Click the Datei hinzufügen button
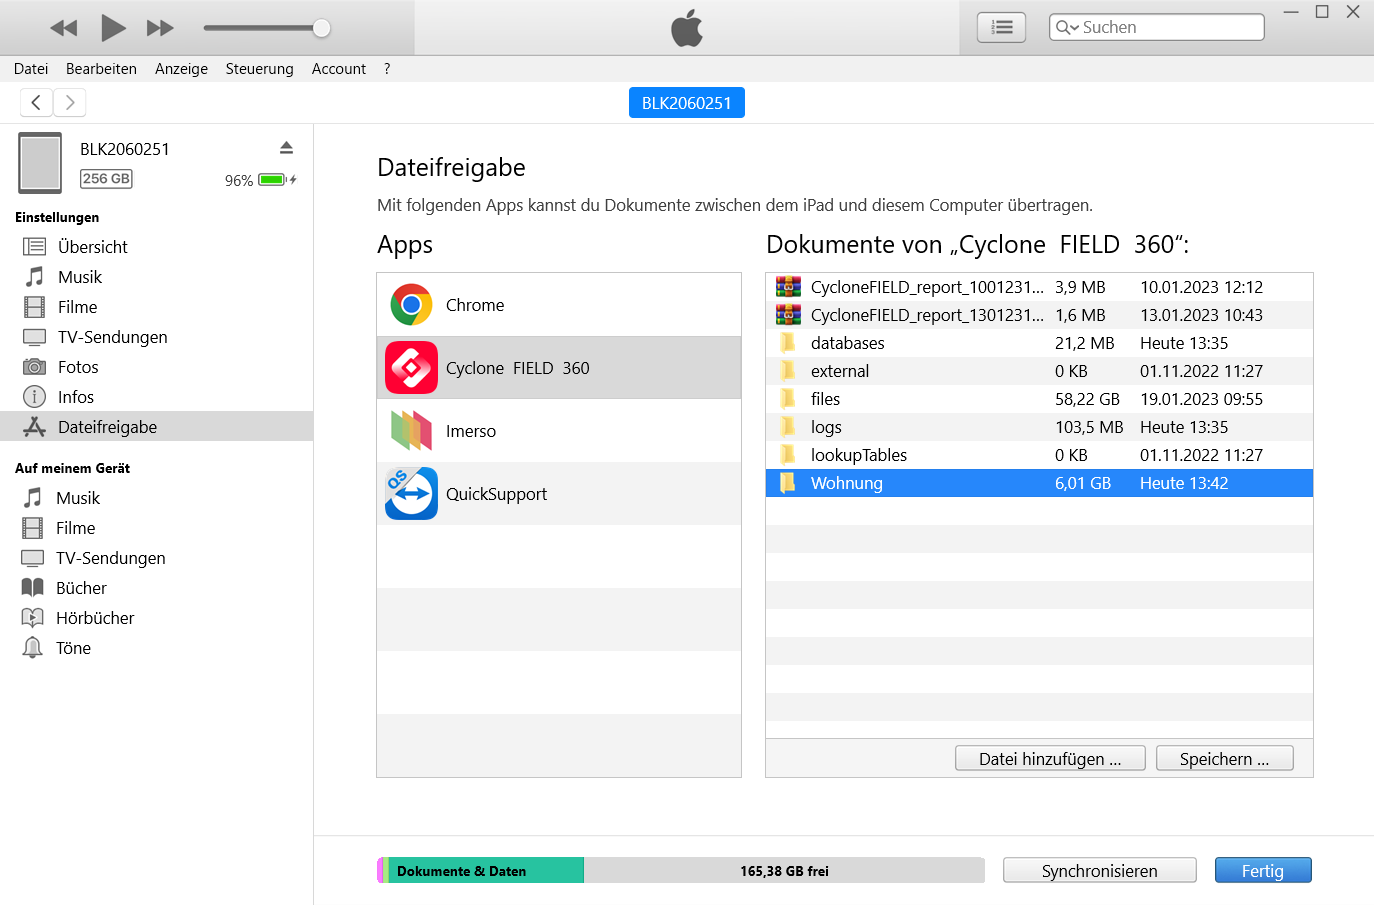Viewport: 1374px width, 905px height. click(1050, 759)
